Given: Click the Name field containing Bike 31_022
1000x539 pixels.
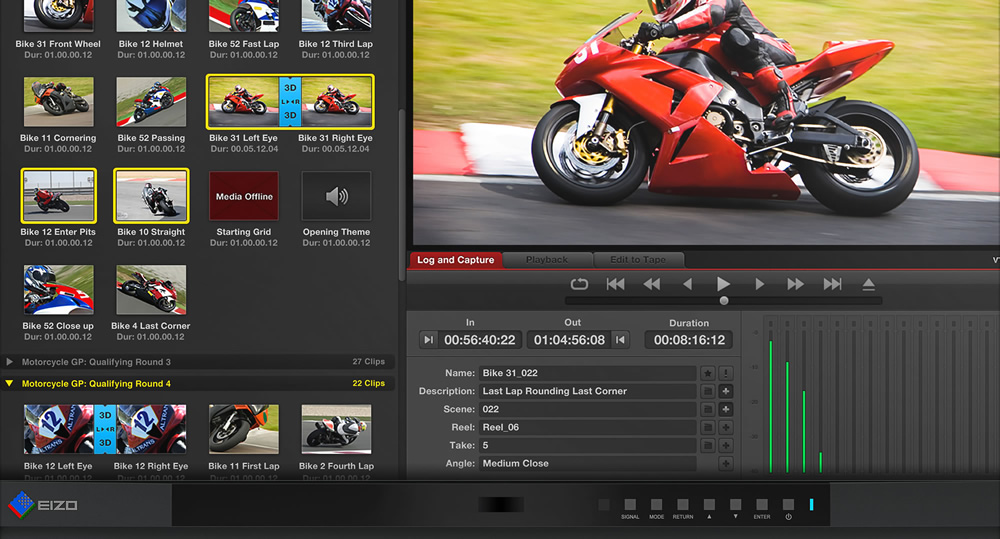Looking at the screenshot, I should (x=586, y=373).
